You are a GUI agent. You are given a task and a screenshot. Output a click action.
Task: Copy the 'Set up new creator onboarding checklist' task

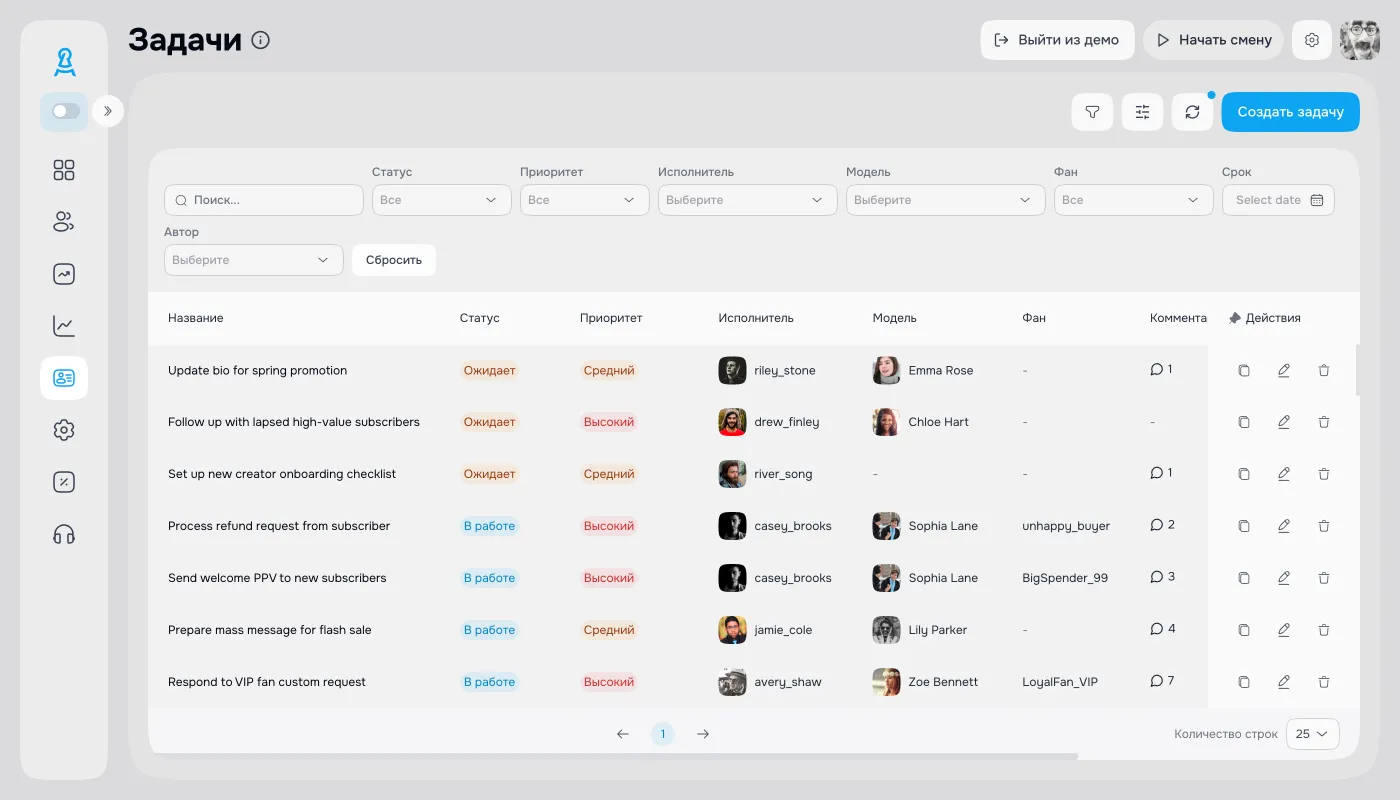1244,474
